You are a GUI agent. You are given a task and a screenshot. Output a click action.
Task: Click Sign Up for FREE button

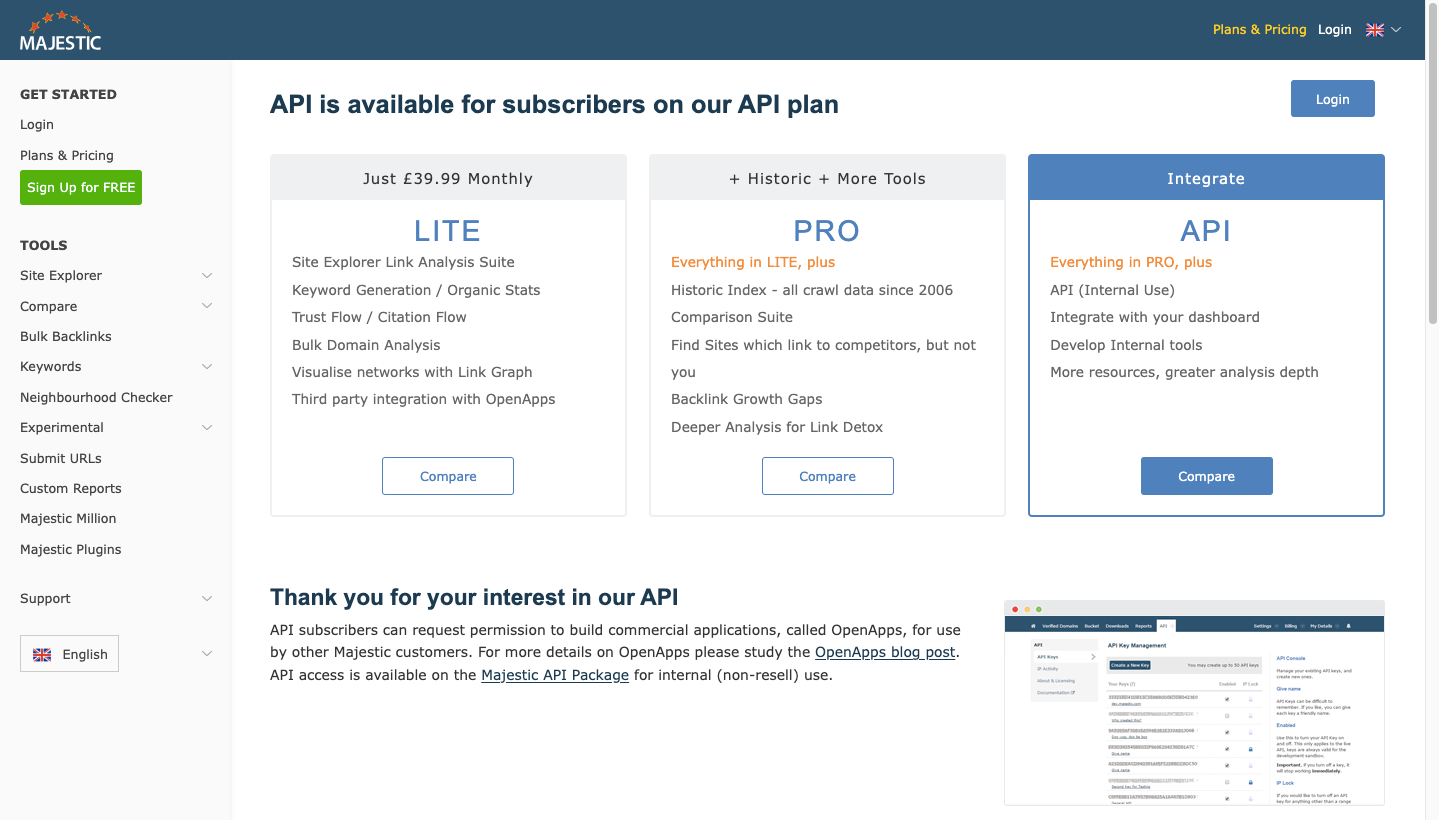[81, 188]
